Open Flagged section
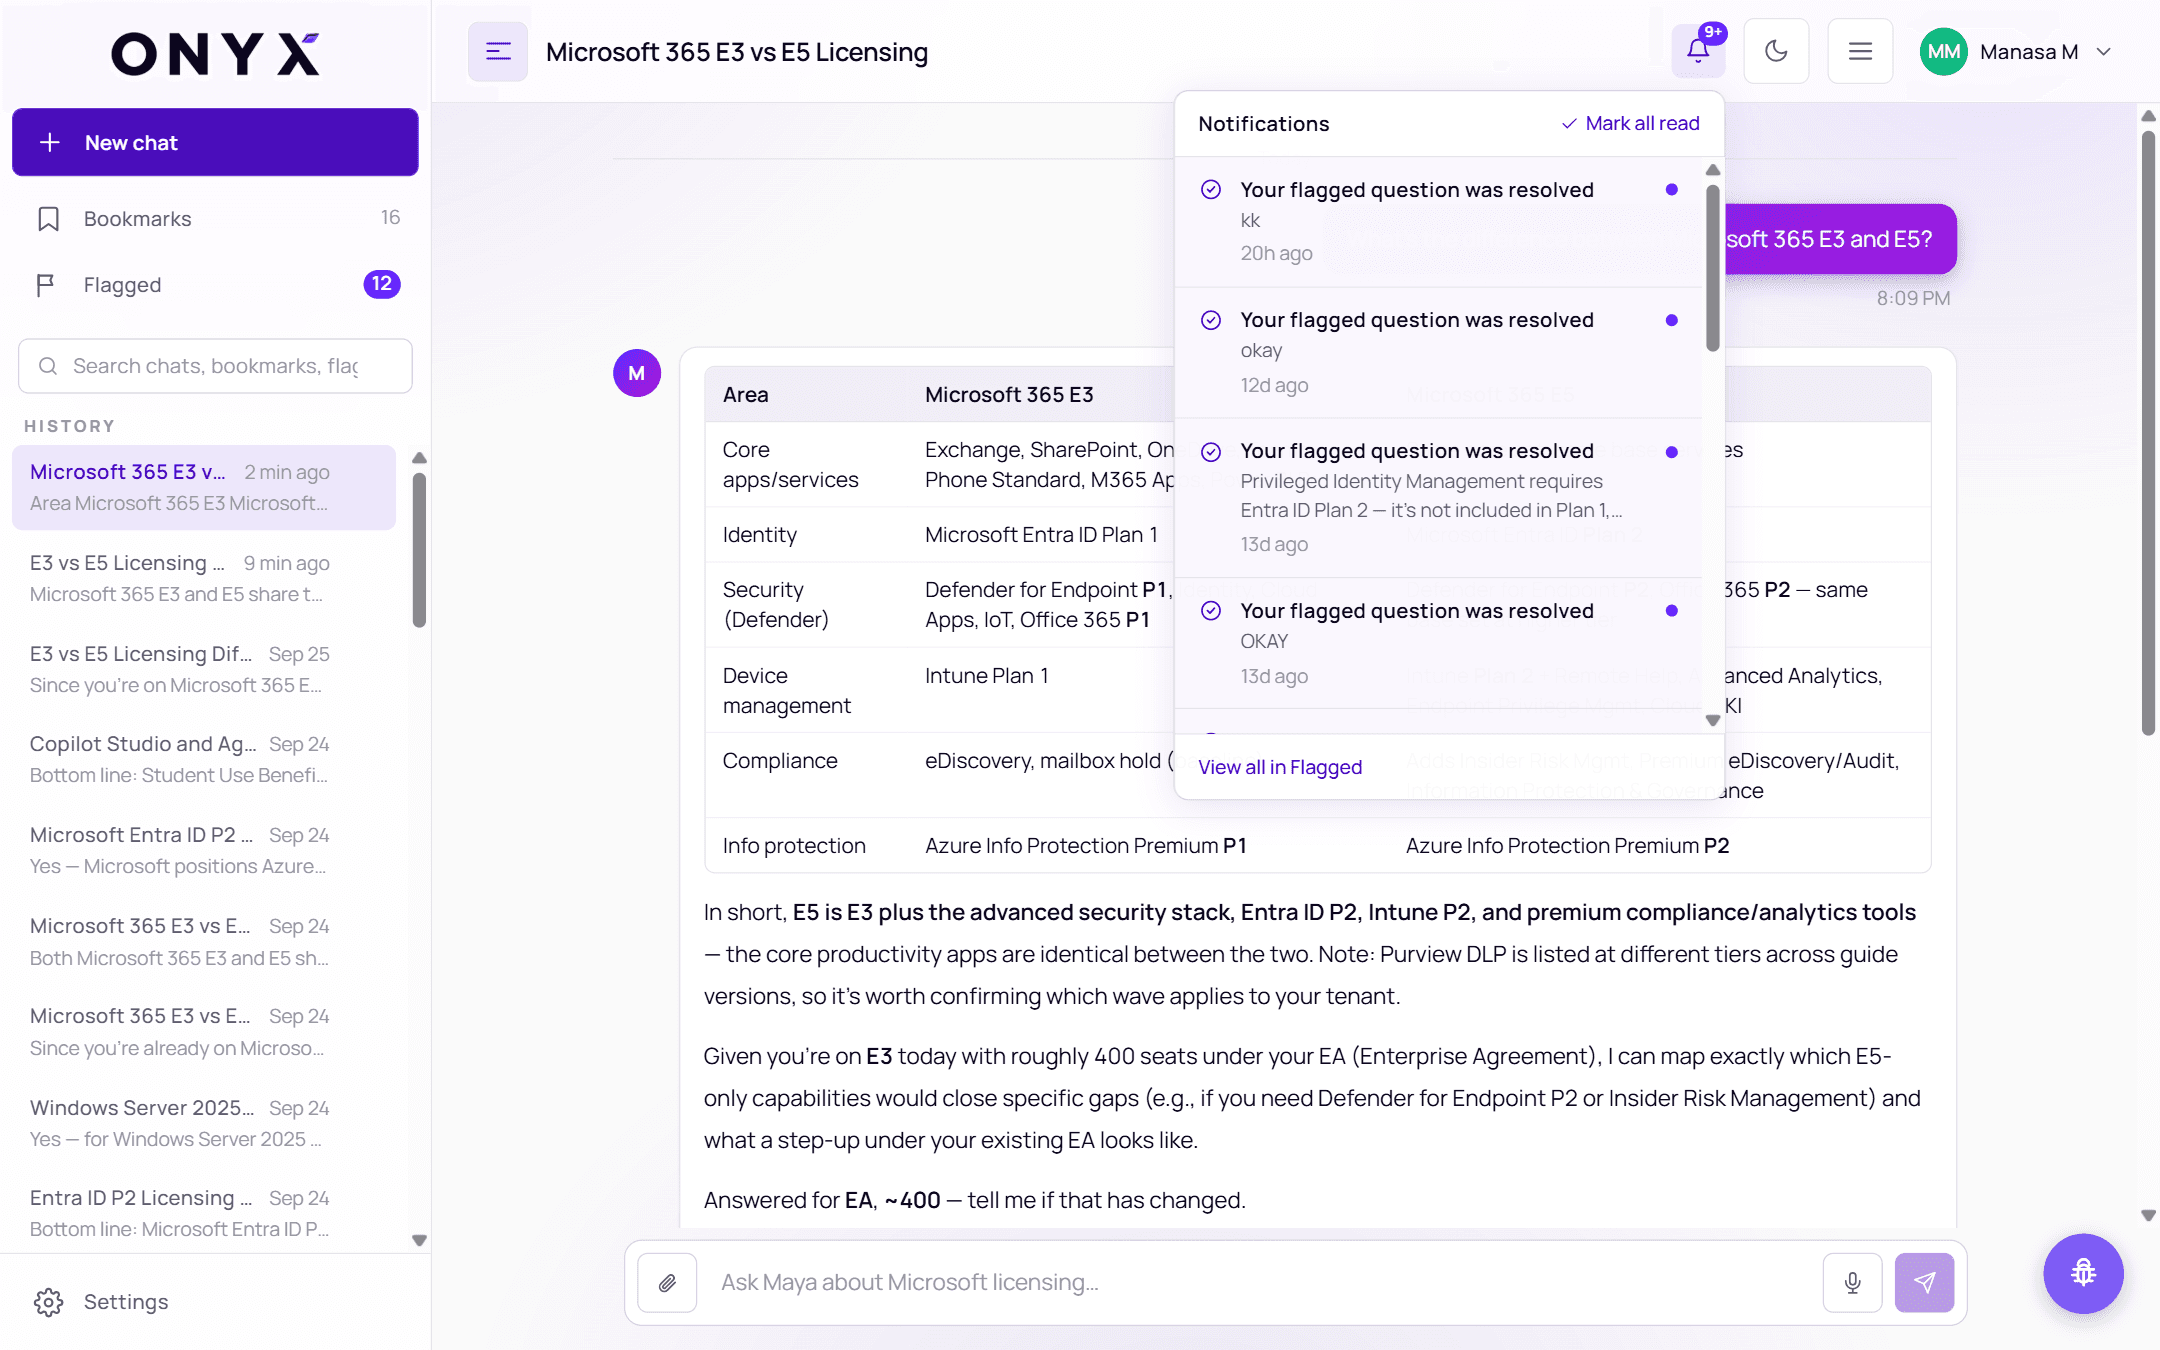Image resolution: width=2160 pixels, height=1350 pixels. point(215,284)
